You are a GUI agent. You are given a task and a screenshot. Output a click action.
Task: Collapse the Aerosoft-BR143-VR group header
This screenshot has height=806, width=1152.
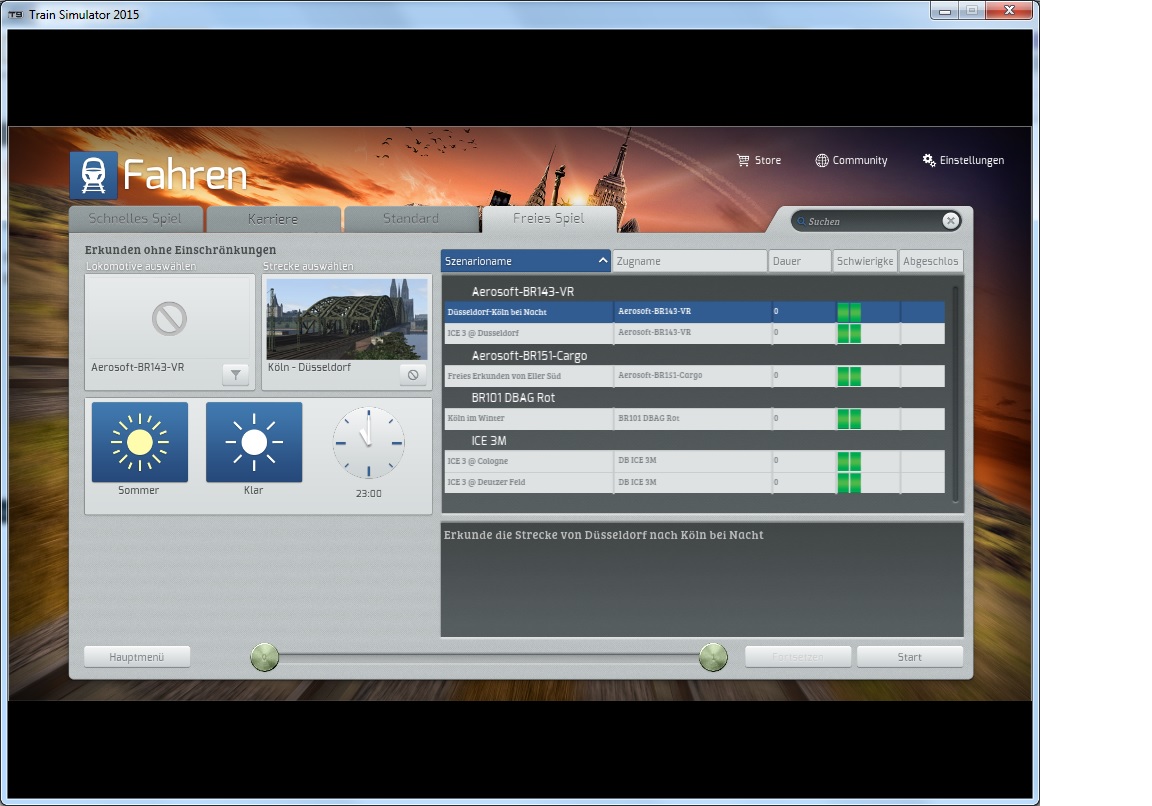(522, 292)
